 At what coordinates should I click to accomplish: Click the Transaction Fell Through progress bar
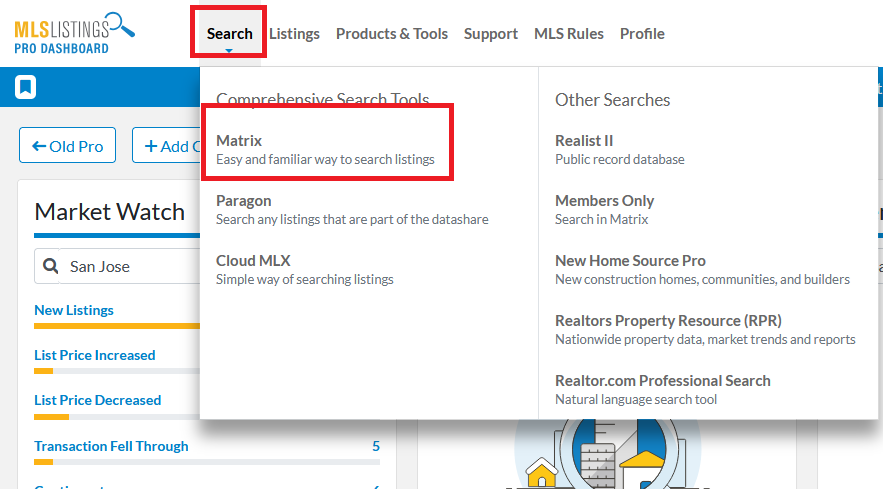click(x=207, y=462)
